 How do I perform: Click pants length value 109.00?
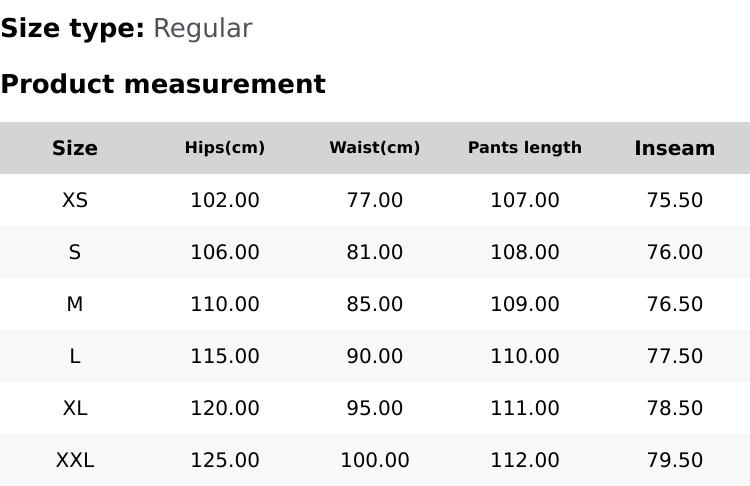pyautogui.click(x=525, y=304)
